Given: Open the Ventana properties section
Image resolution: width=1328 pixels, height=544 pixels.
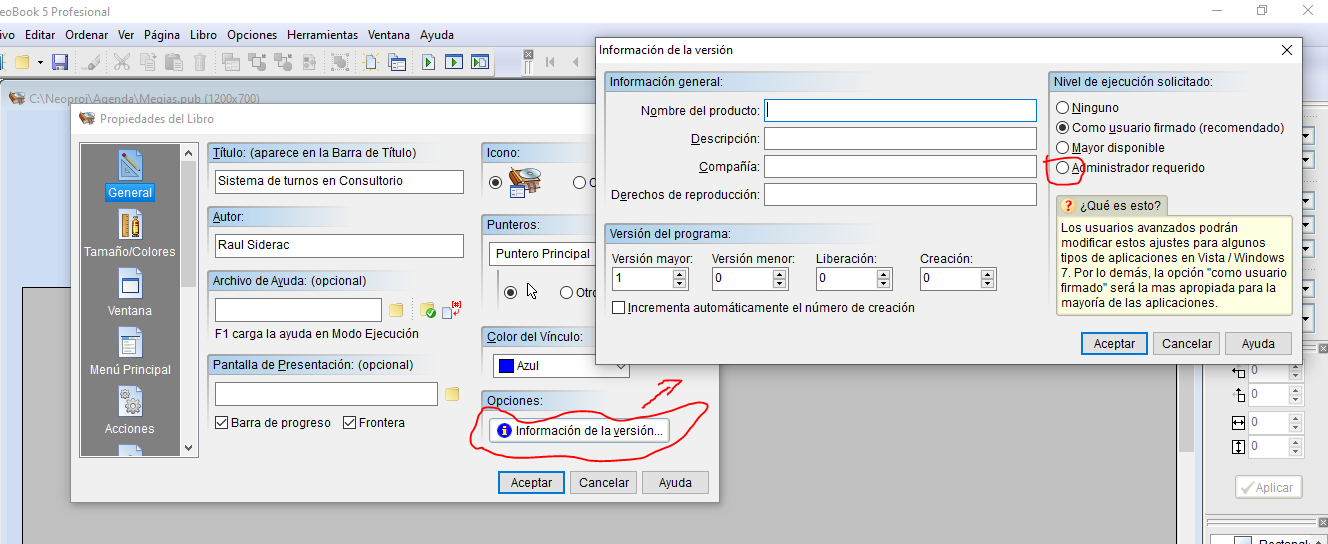Looking at the screenshot, I should (x=130, y=283).
